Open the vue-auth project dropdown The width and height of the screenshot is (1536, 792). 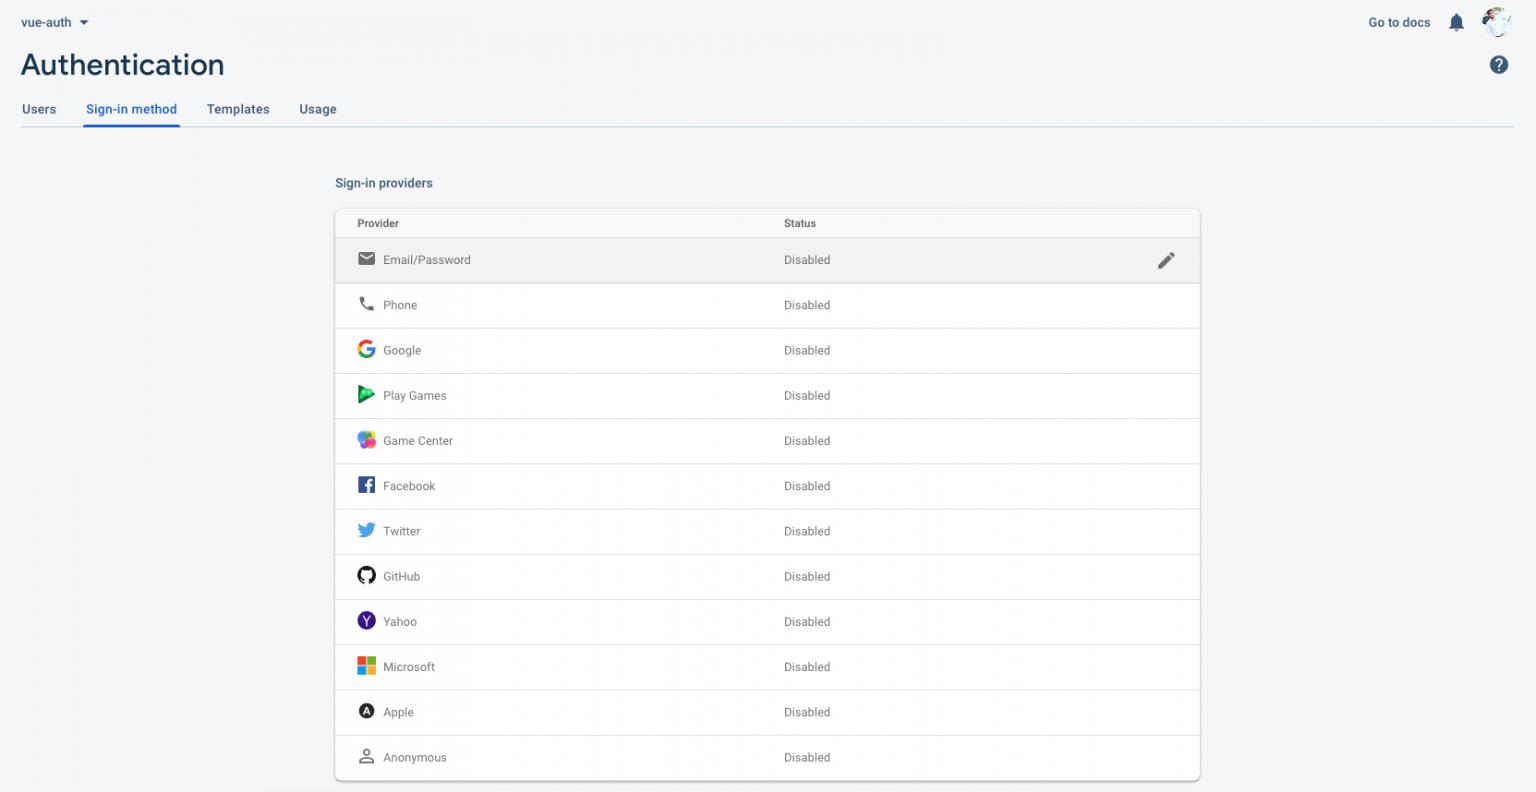(x=55, y=23)
